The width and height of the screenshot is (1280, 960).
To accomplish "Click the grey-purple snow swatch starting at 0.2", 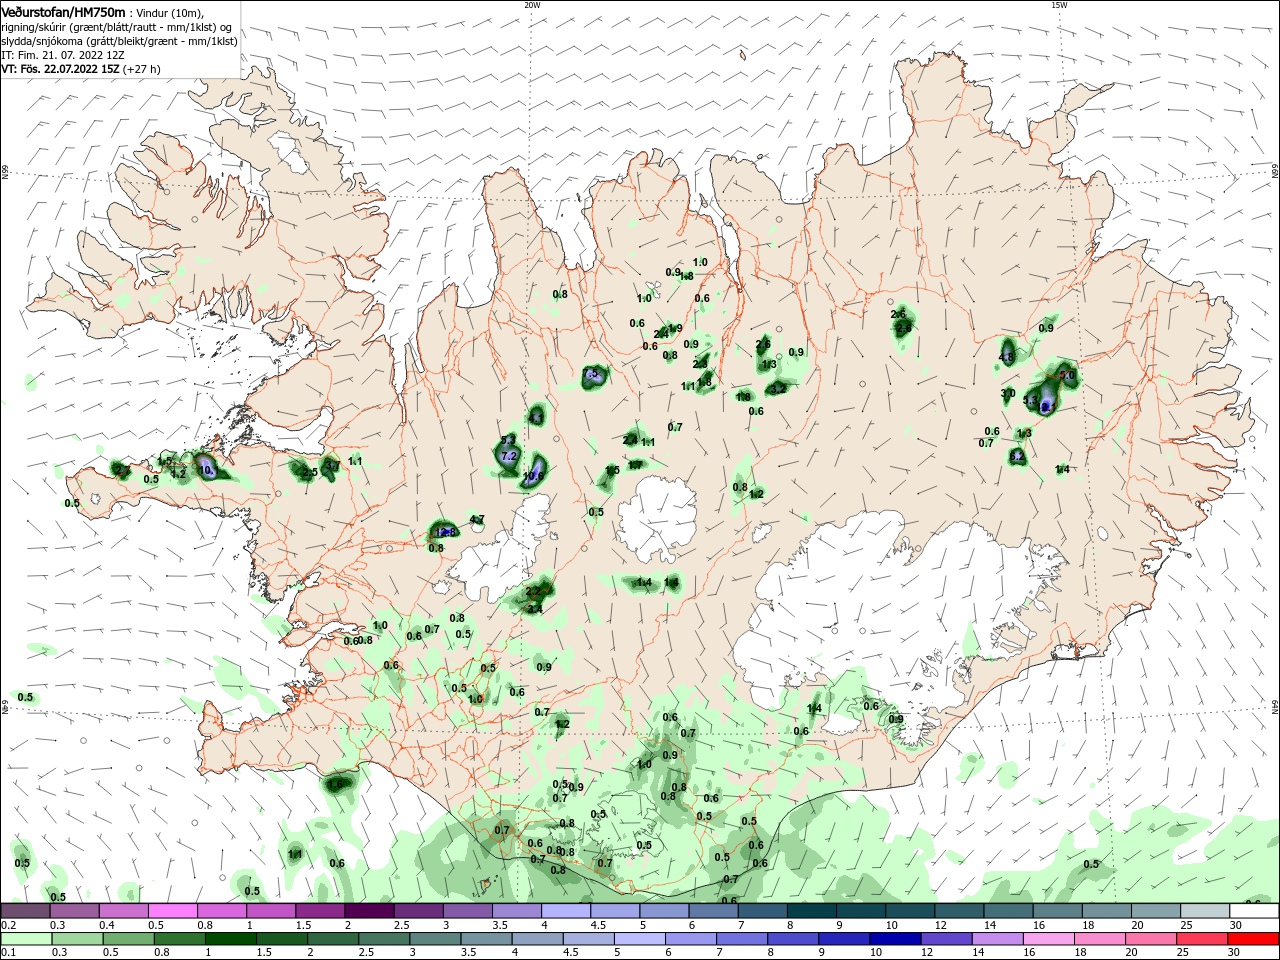I will click(25, 911).
